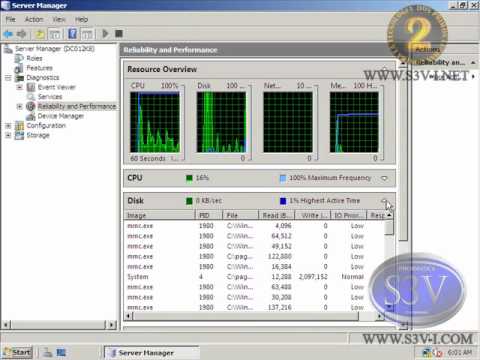
Task: Expand the Storage tree node
Action: point(8,135)
